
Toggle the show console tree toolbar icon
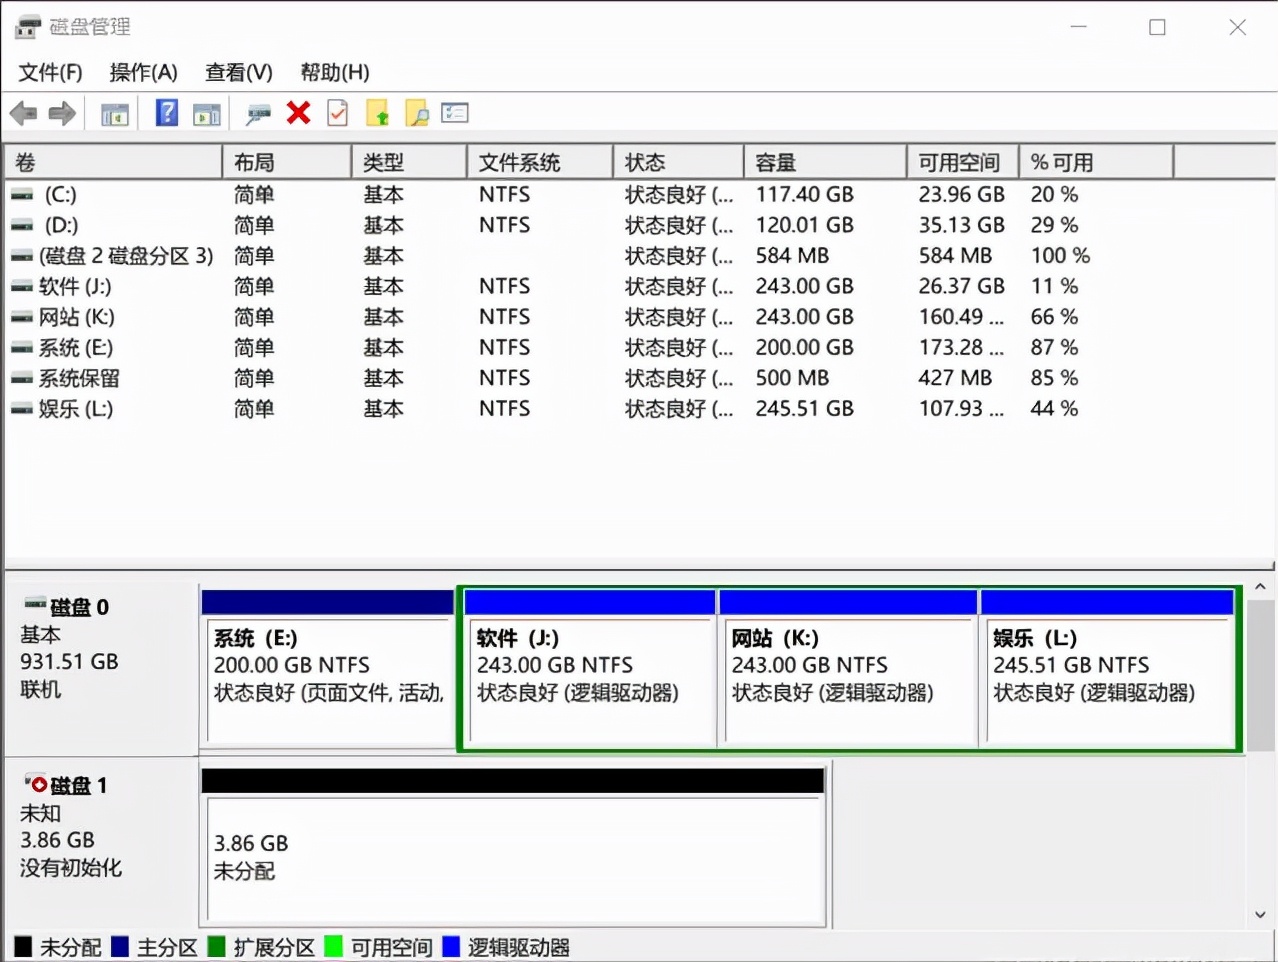click(113, 113)
